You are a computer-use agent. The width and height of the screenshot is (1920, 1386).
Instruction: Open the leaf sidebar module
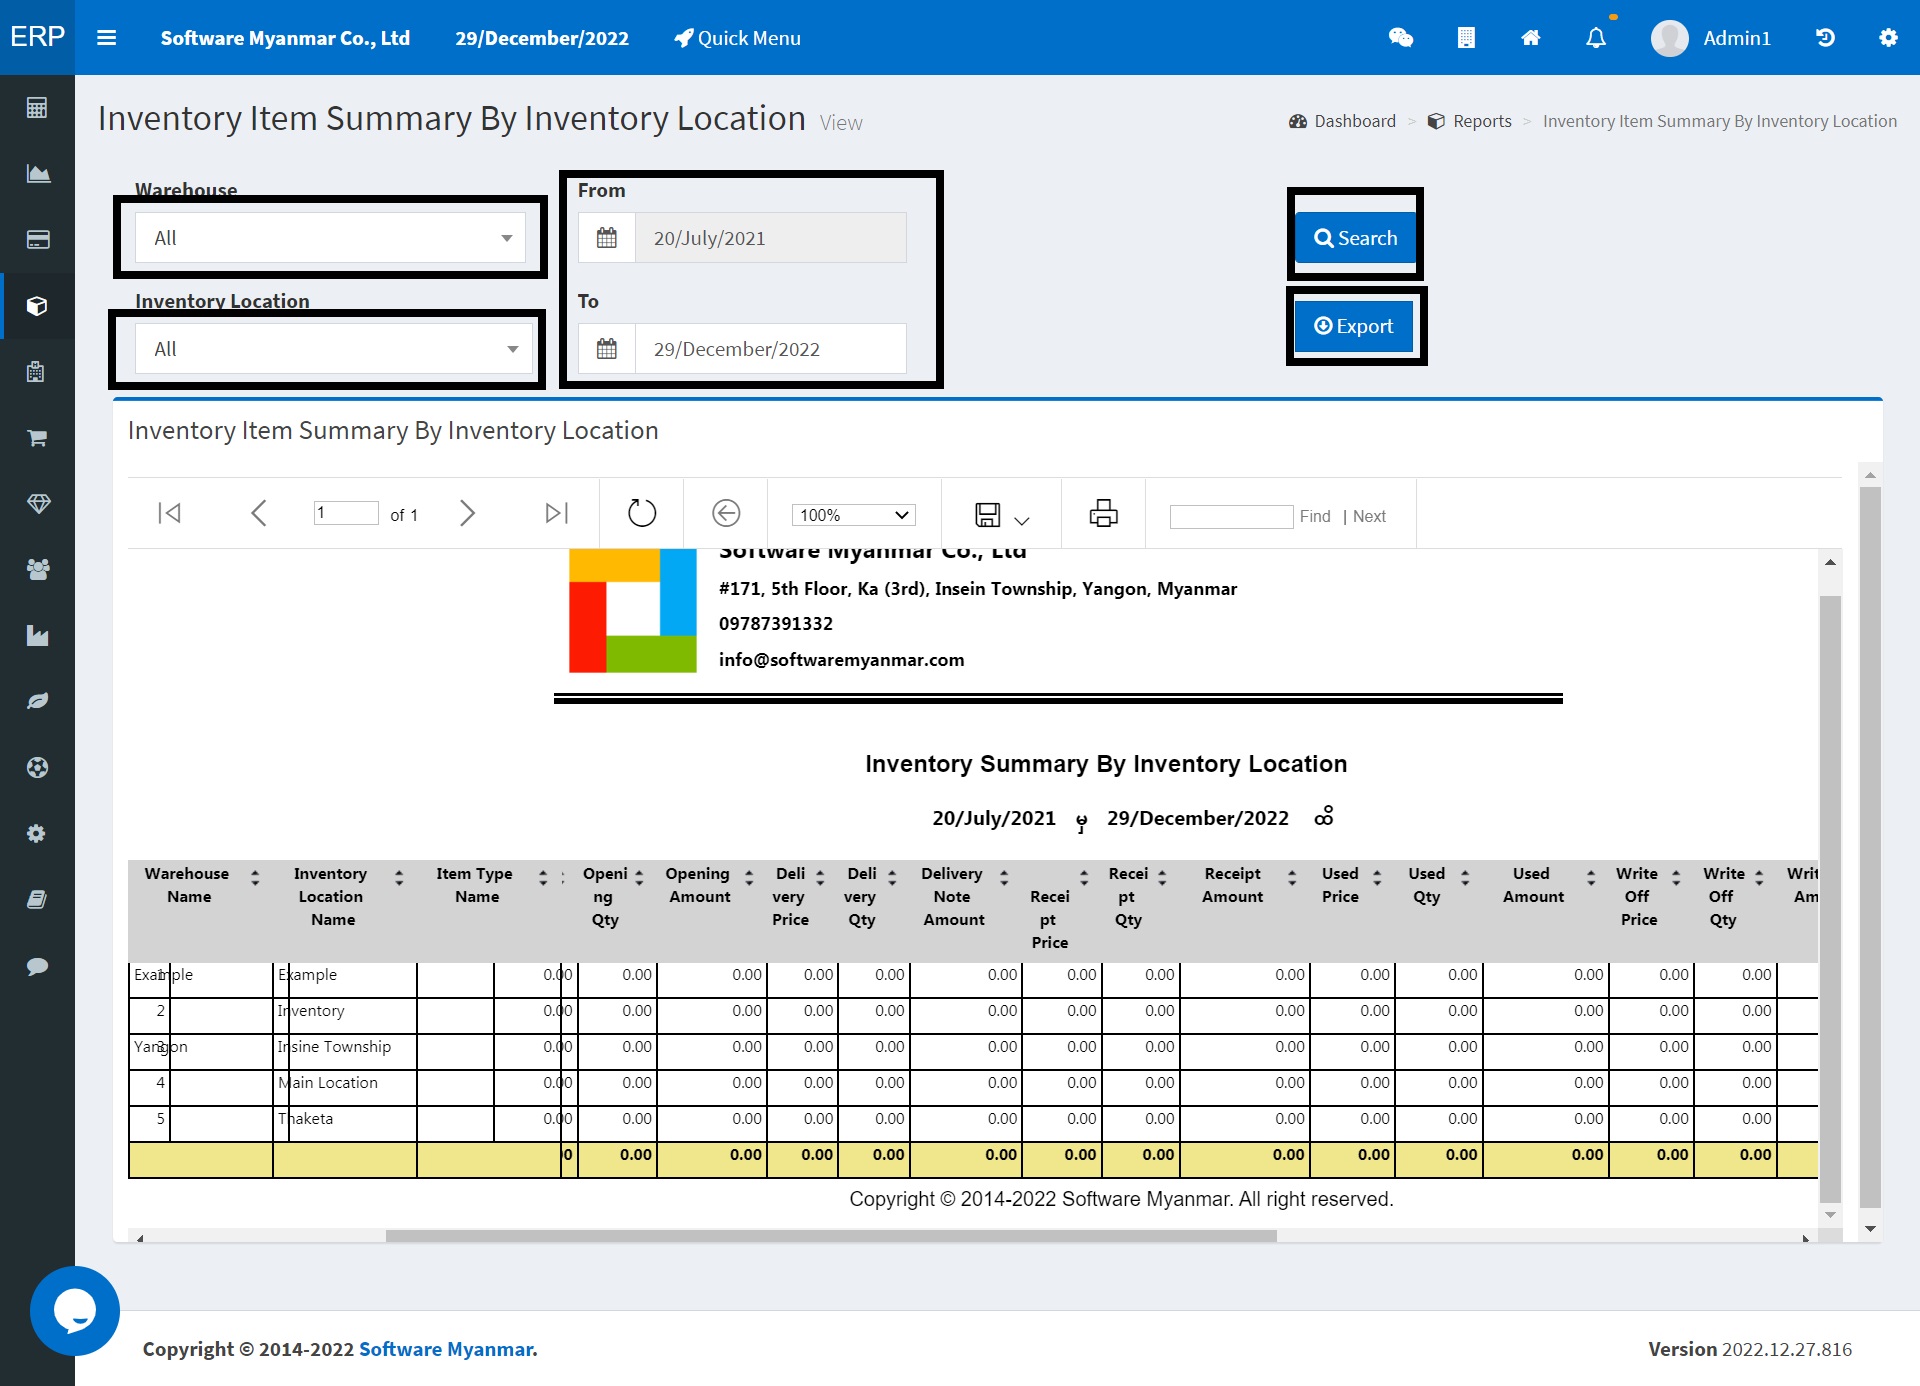pos(37,702)
